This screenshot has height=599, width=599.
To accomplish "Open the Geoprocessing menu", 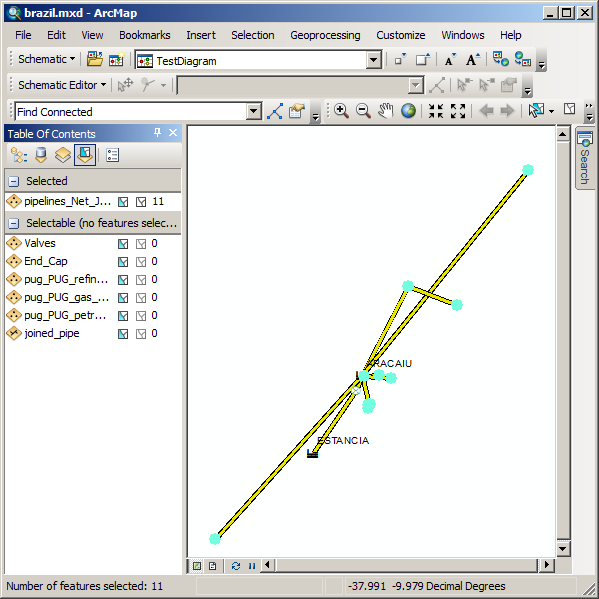I will (325, 35).
